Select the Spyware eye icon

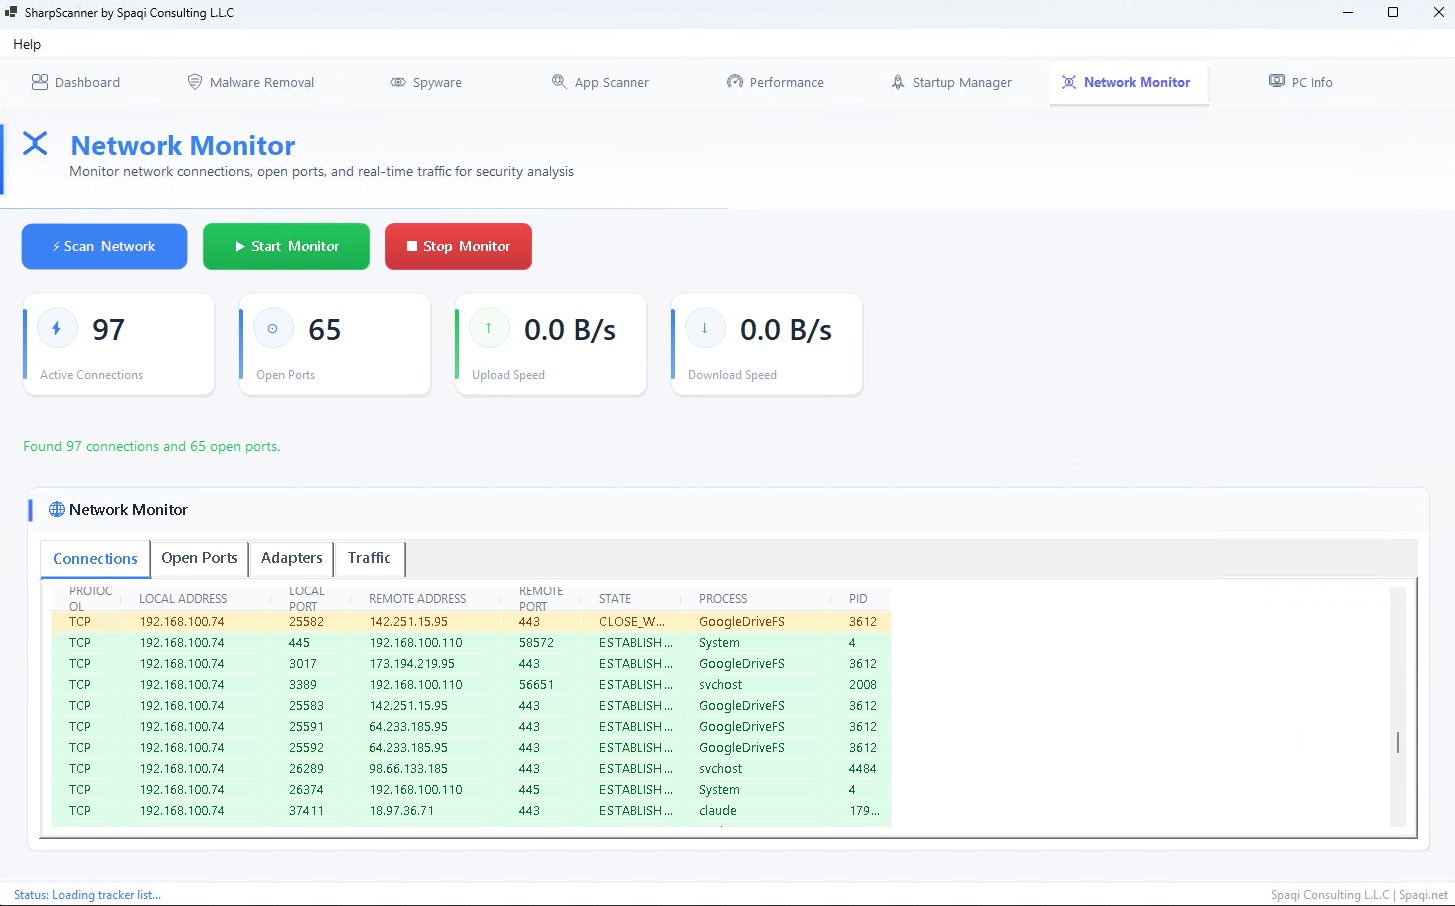pos(398,81)
